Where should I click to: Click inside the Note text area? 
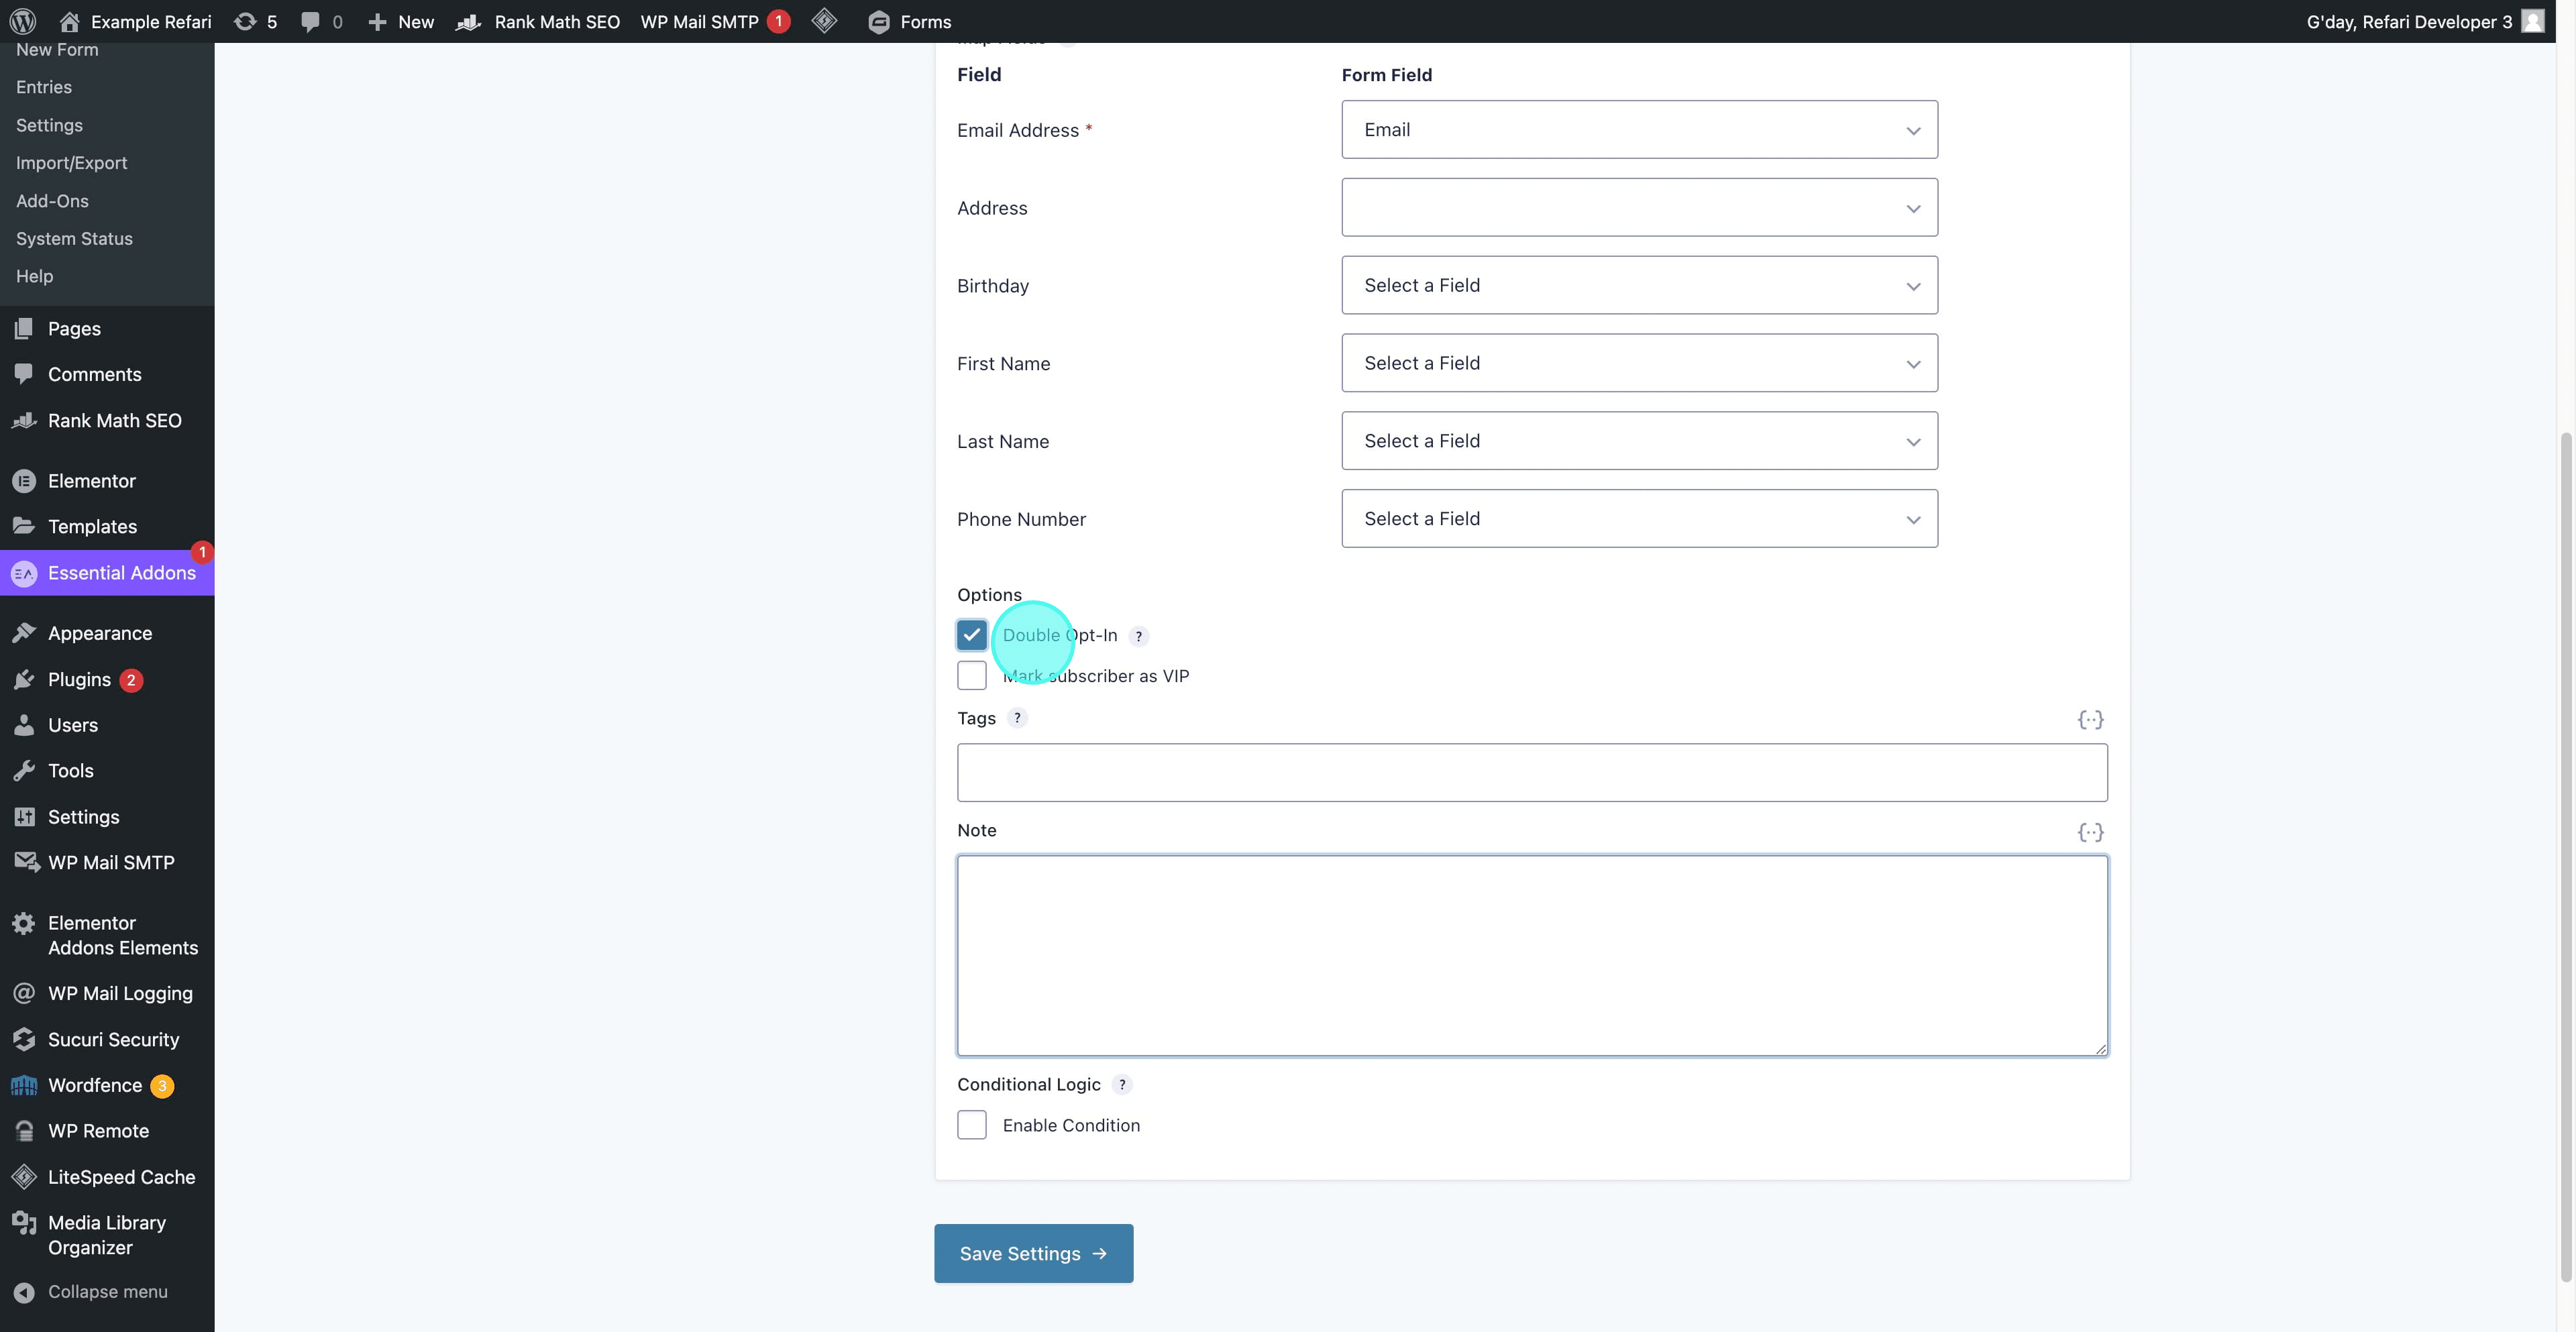[x=1532, y=955]
